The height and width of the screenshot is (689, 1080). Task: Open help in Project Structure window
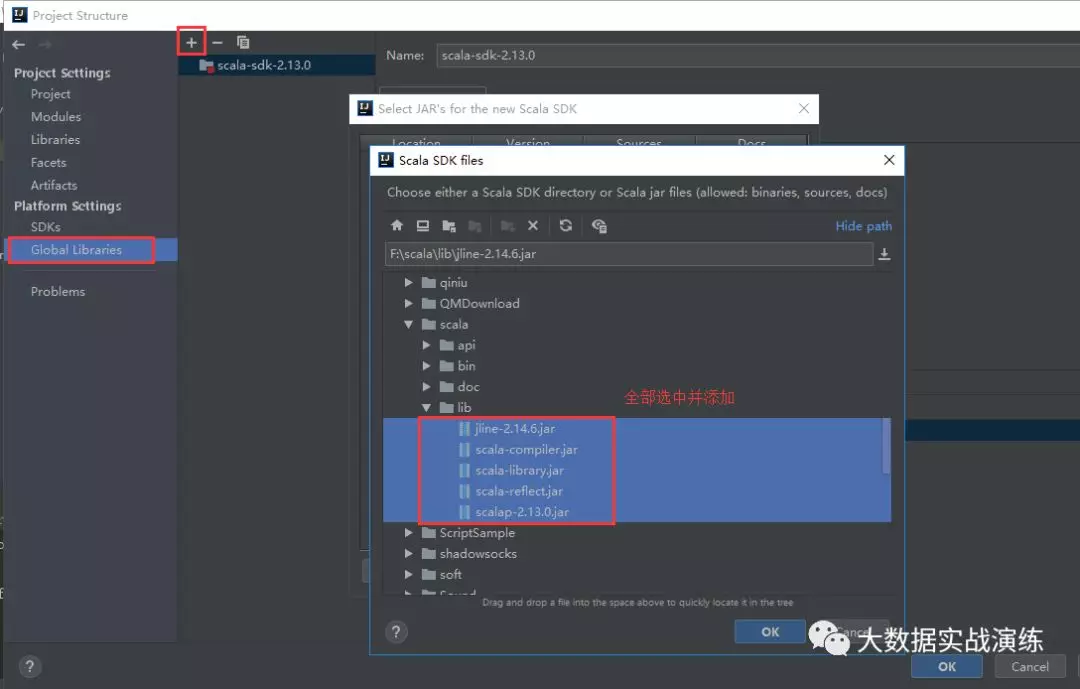click(30, 666)
